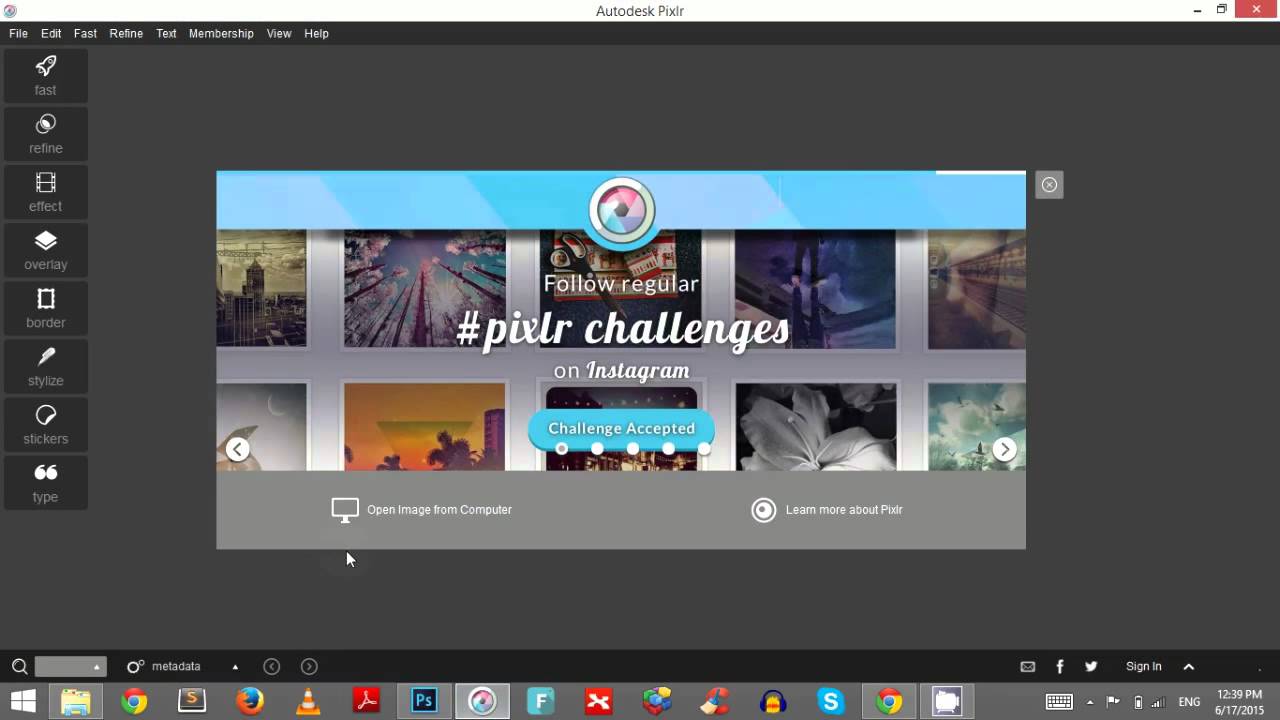Viewport: 1280px width, 720px height.
Task: Open the Fast menu
Action: pos(85,33)
